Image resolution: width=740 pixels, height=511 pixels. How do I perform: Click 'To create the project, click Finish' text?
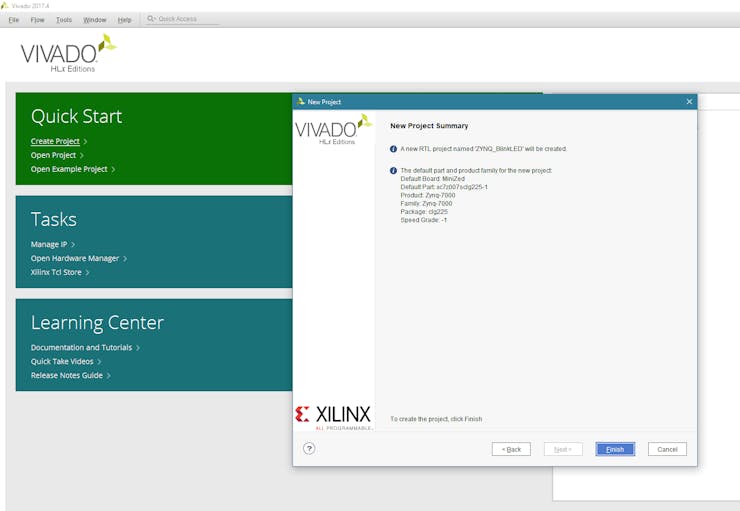tap(436, 419)
